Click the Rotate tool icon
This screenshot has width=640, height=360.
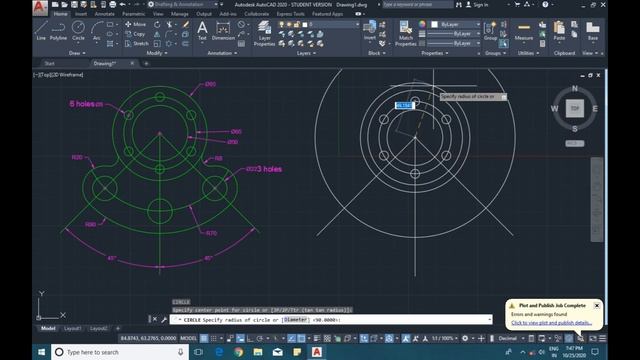click(157, 24)
